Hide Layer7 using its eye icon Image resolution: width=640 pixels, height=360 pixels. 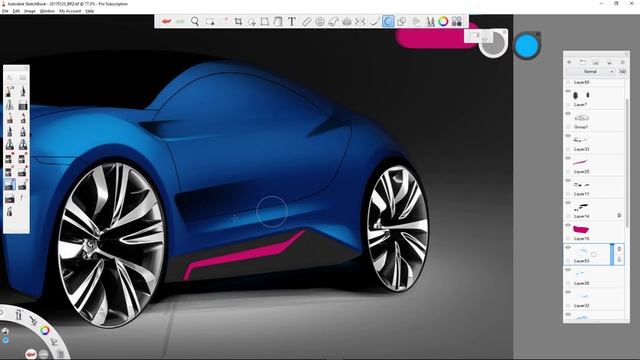pyautogui.click(x=568, y=91)
